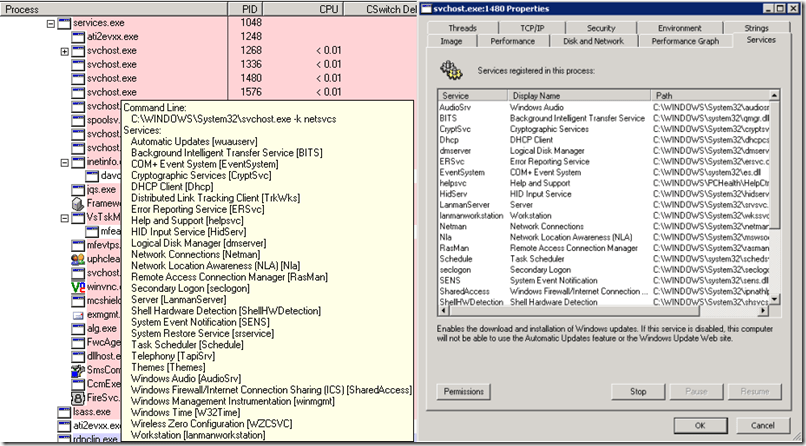Collapse the inetinfo process tree node
This screenshot has width=806, height=446.
pos(64,162)
